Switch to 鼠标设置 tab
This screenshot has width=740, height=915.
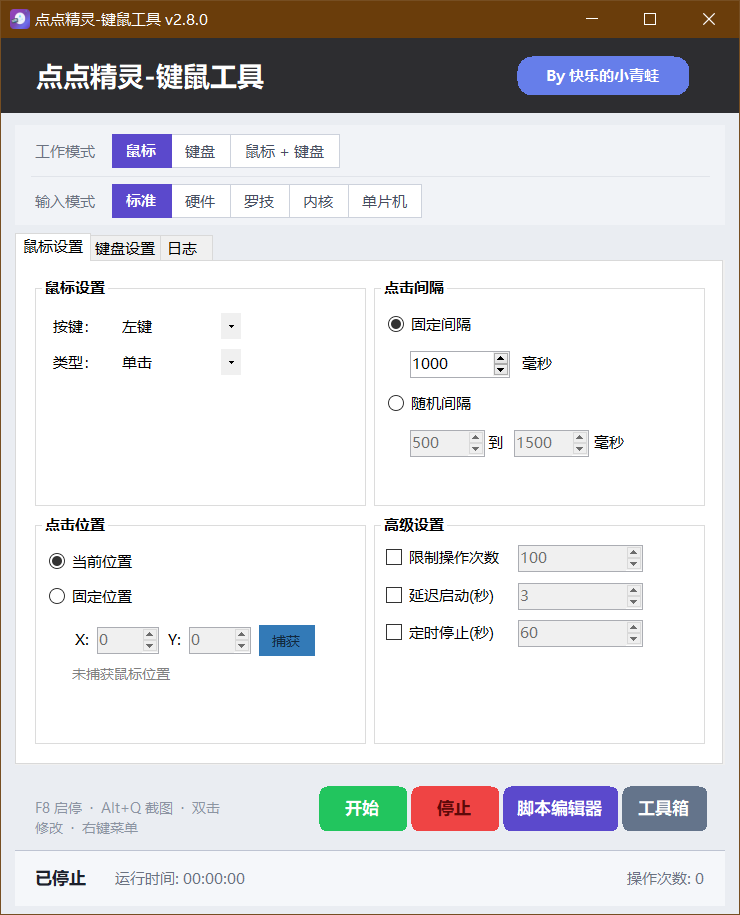coord(53,247)
